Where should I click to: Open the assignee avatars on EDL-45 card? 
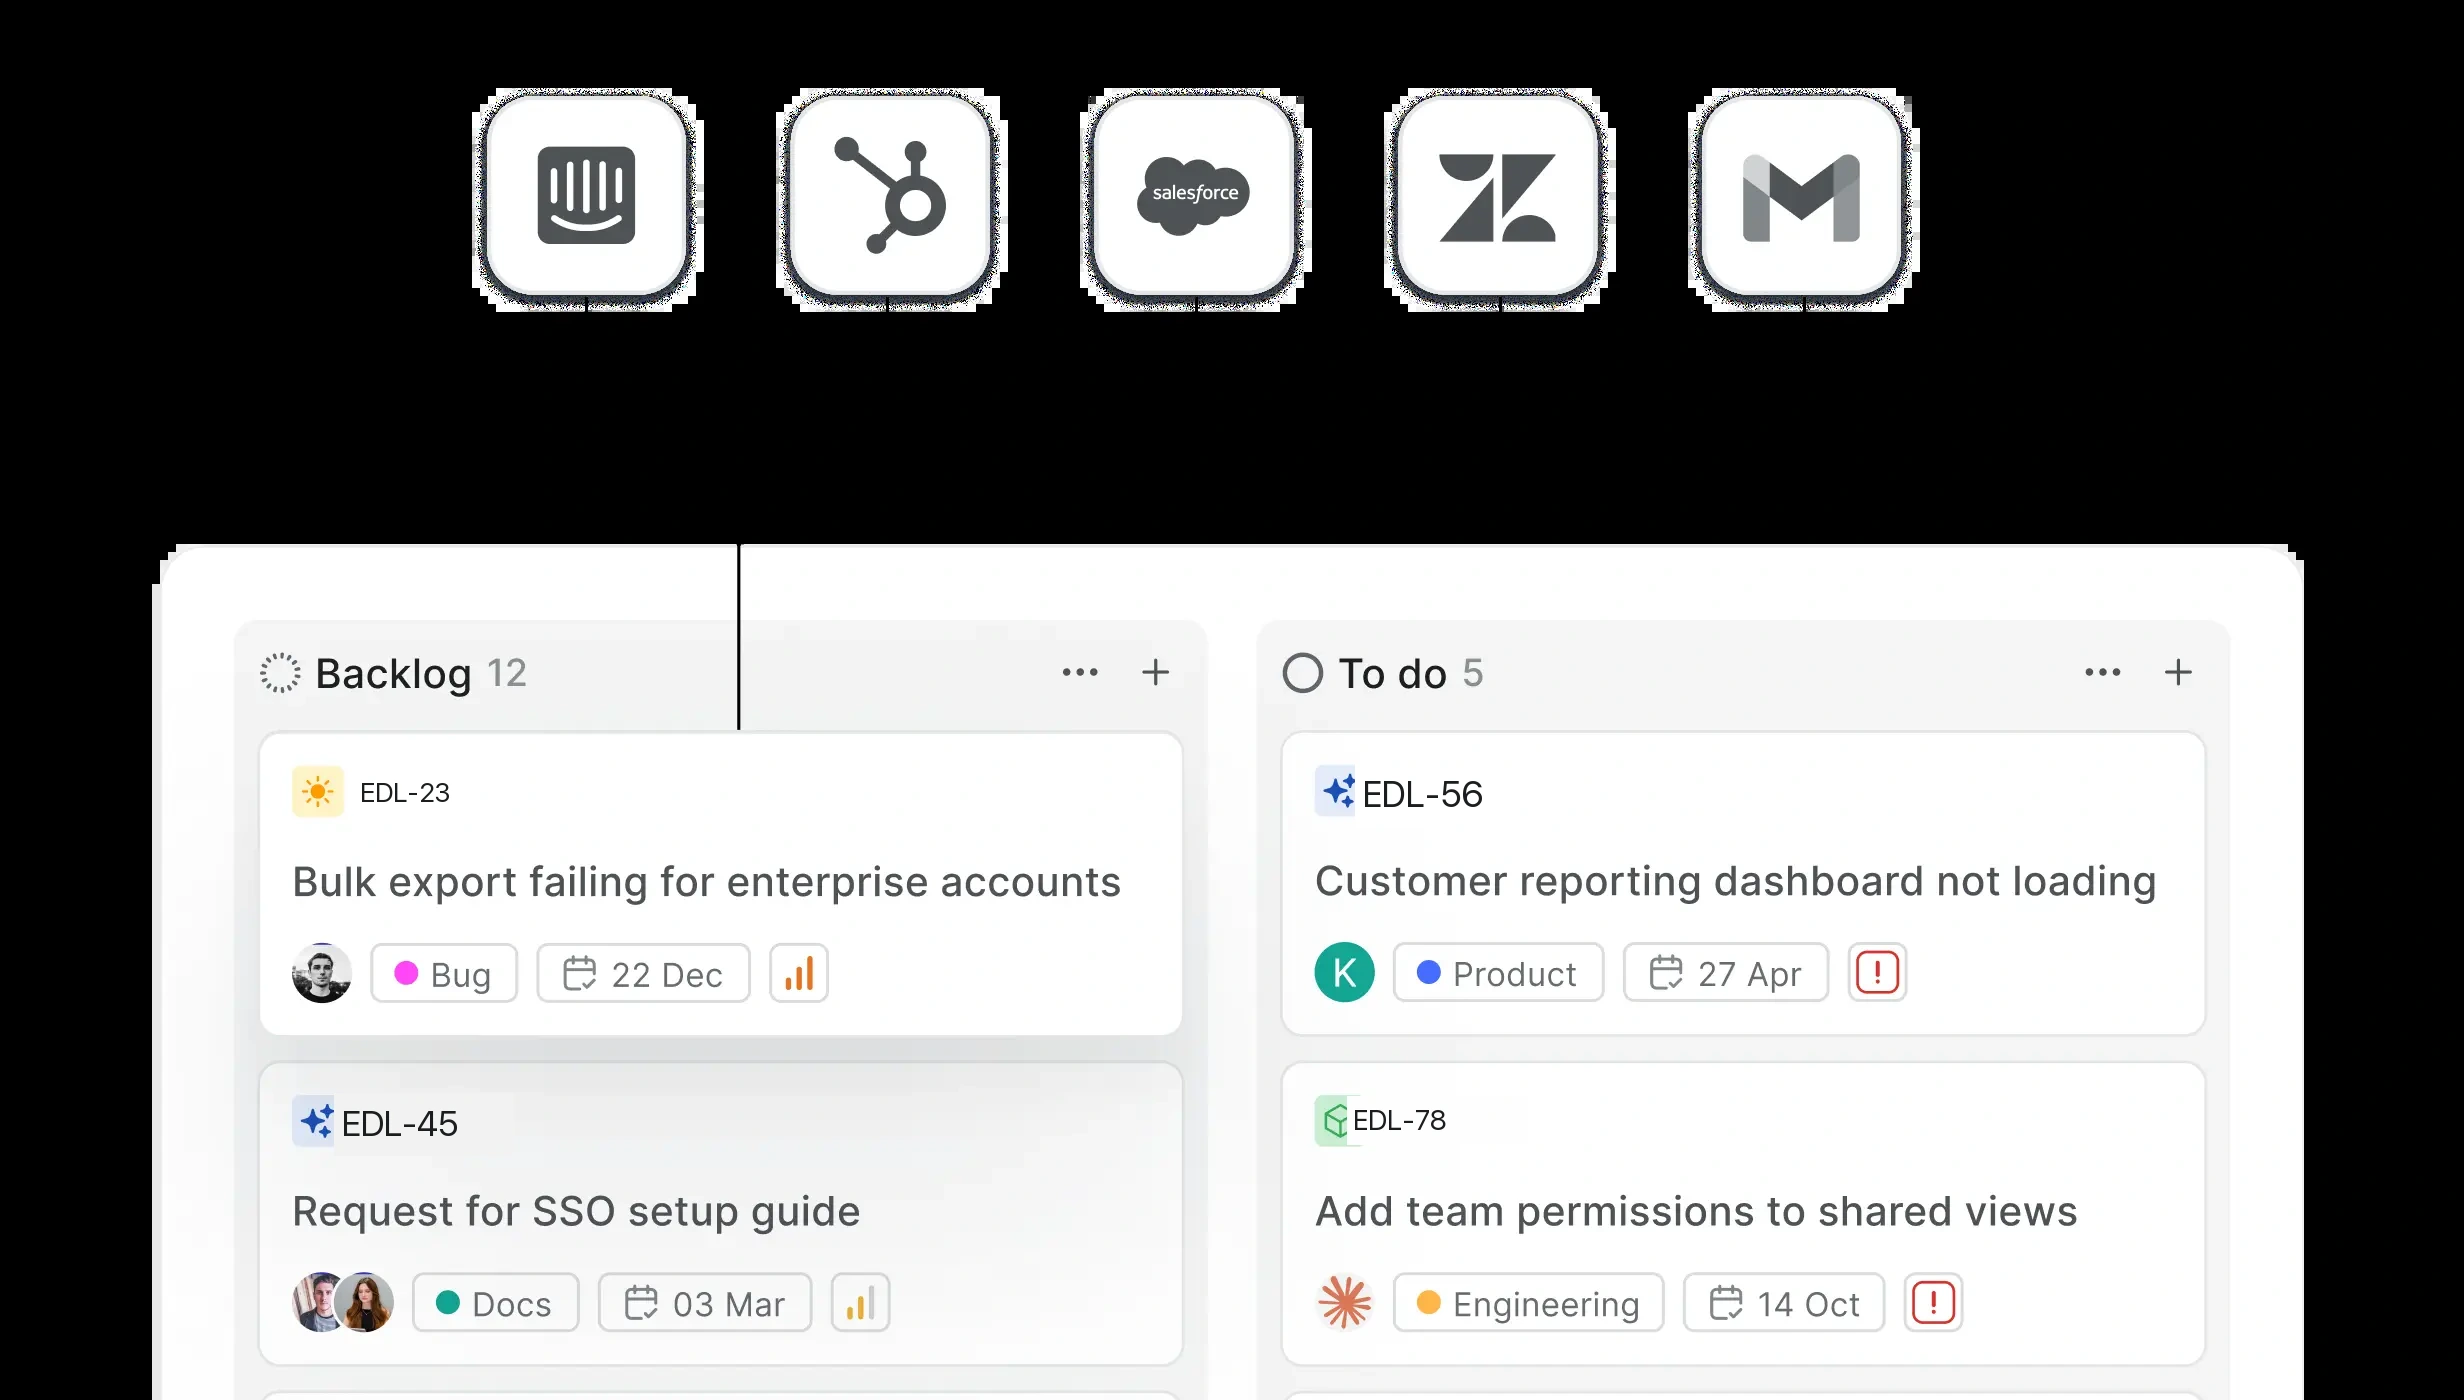[x=343, y=1302]
